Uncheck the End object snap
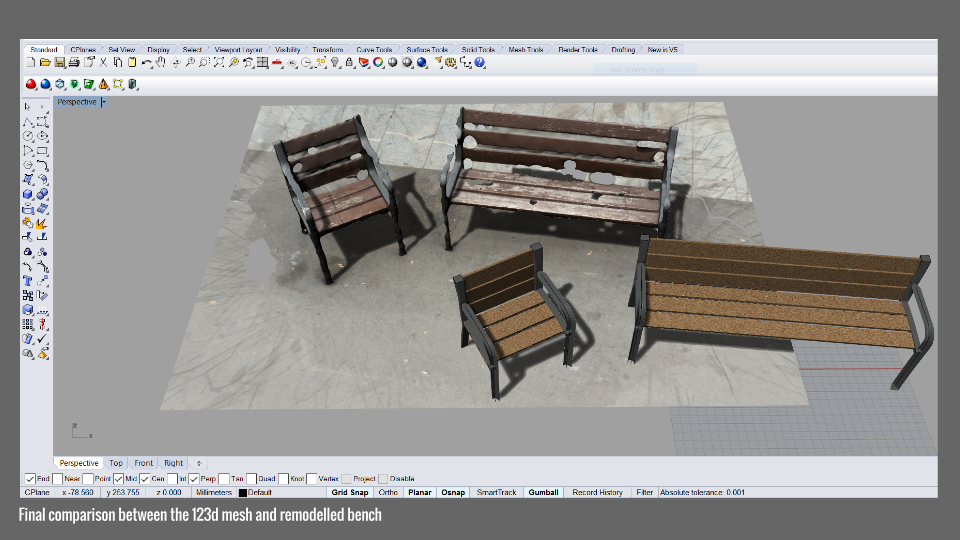 pyautogui.click(x=29, y=479)
